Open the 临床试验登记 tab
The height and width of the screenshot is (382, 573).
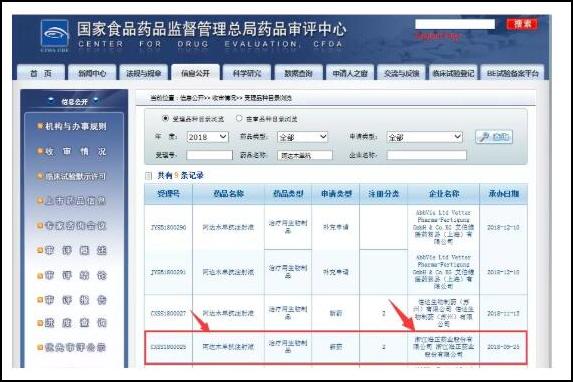click(x=453, y=73)
